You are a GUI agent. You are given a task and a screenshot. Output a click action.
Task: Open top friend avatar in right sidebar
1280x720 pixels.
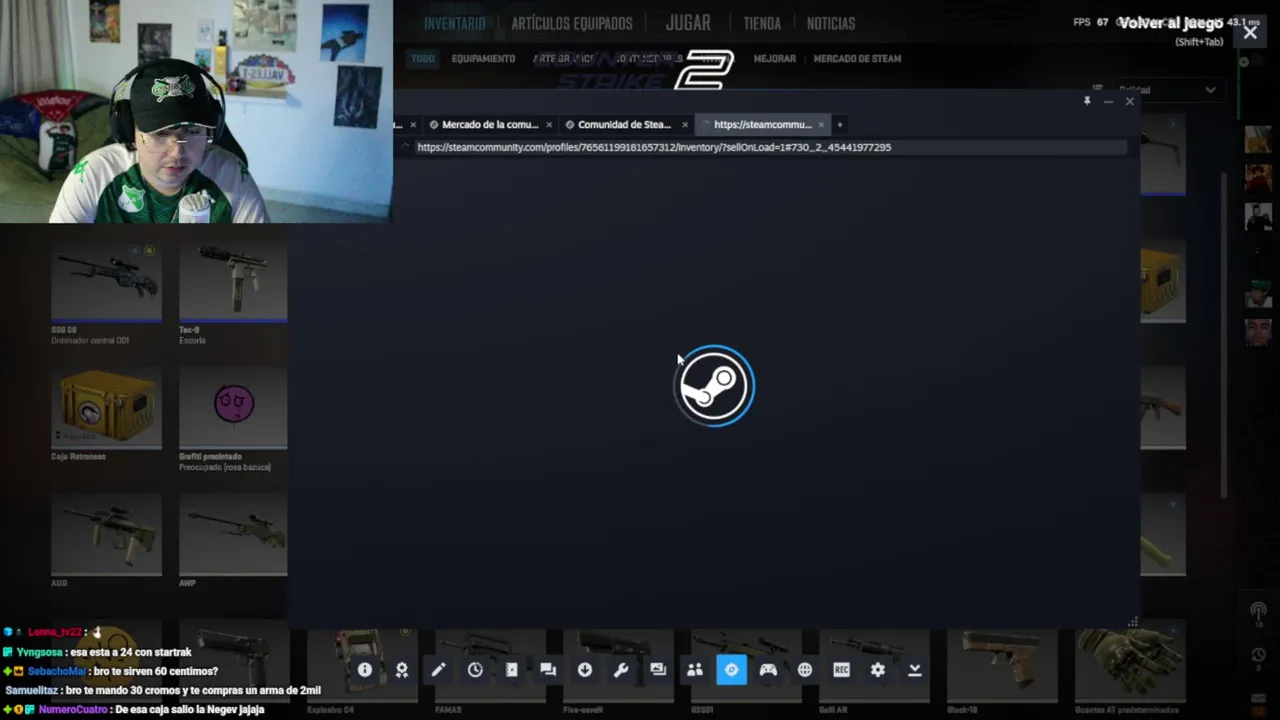(1258, 138)
